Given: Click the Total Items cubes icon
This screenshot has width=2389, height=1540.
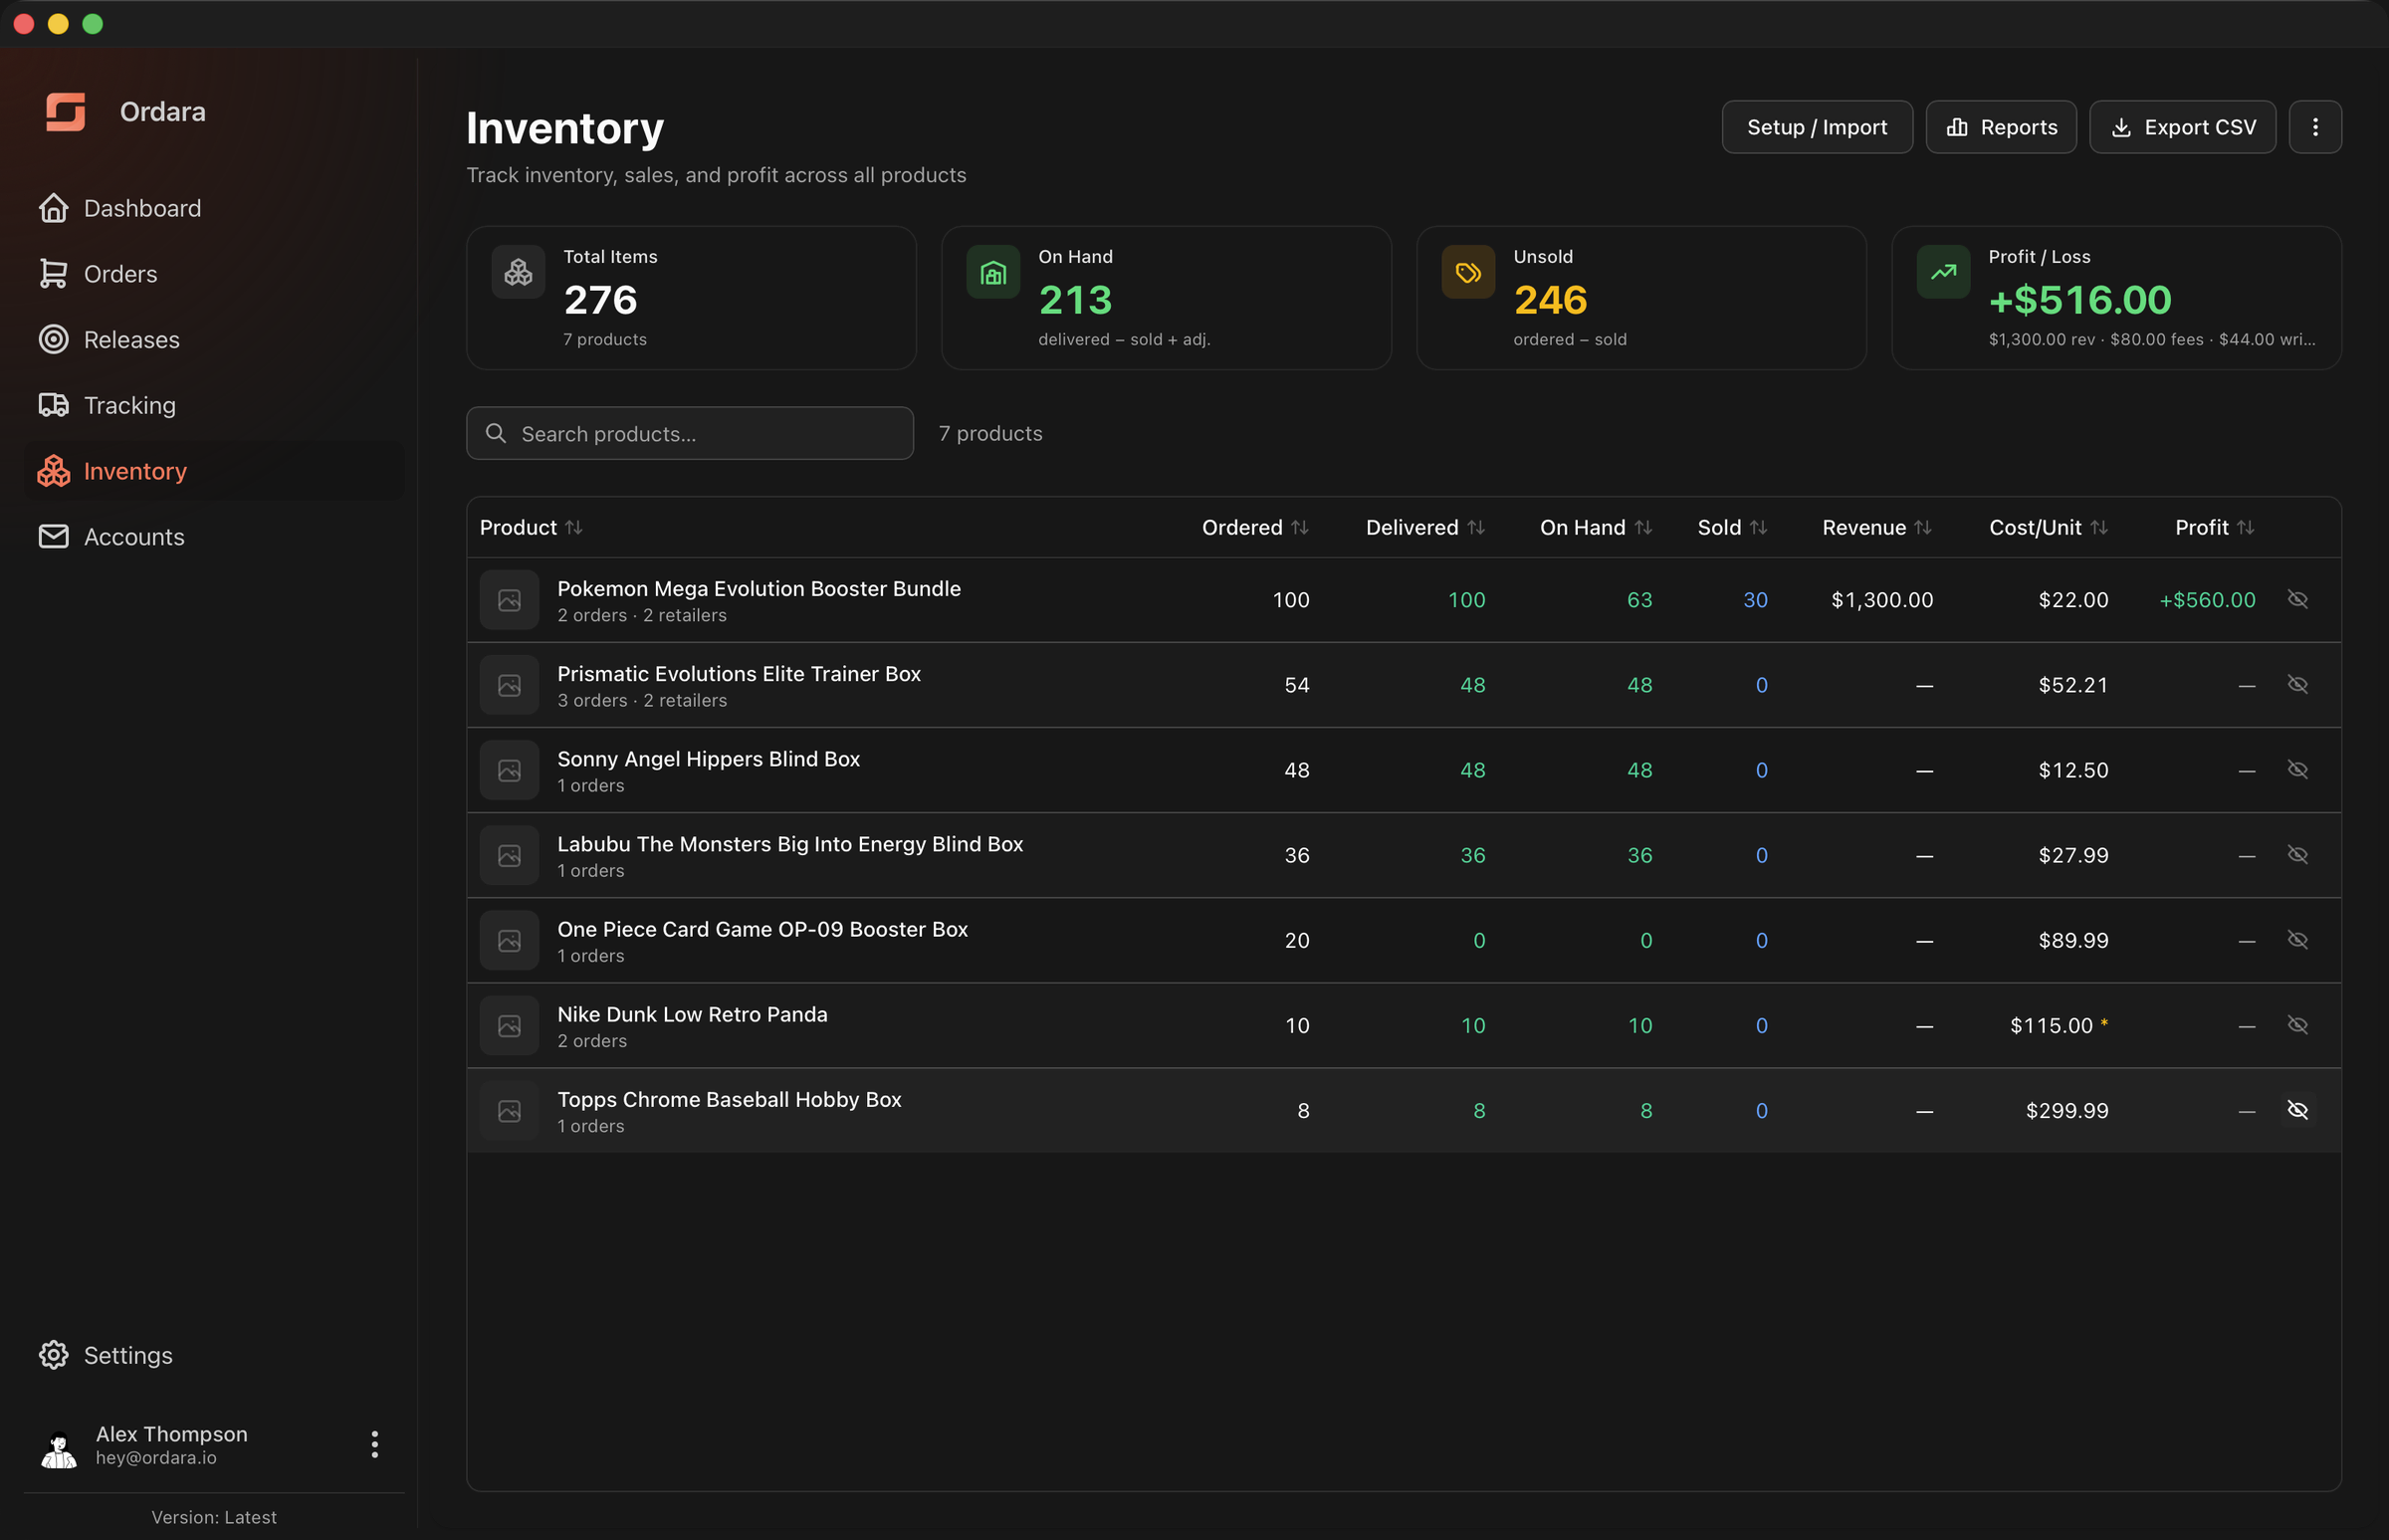Looking at the screenshot, I should [518, 272].
